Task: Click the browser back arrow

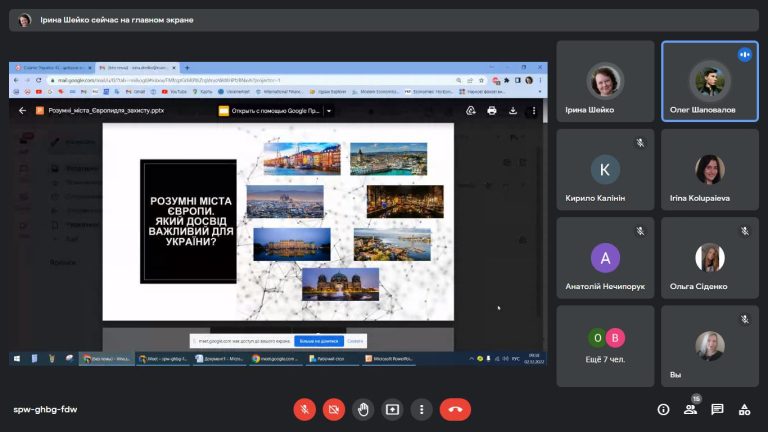Action: (16, 80)
